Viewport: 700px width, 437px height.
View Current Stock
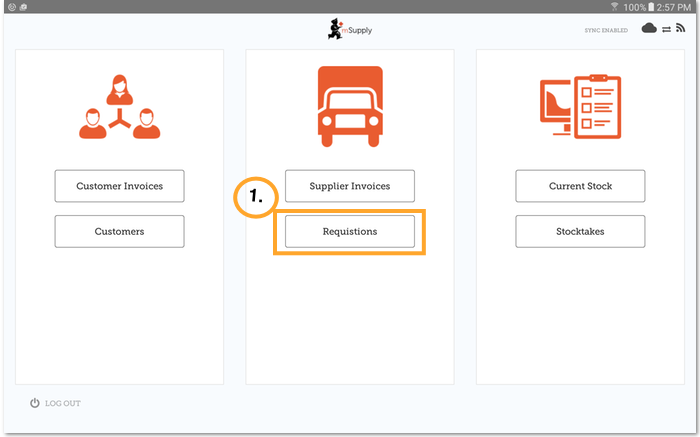click(580, 186)
